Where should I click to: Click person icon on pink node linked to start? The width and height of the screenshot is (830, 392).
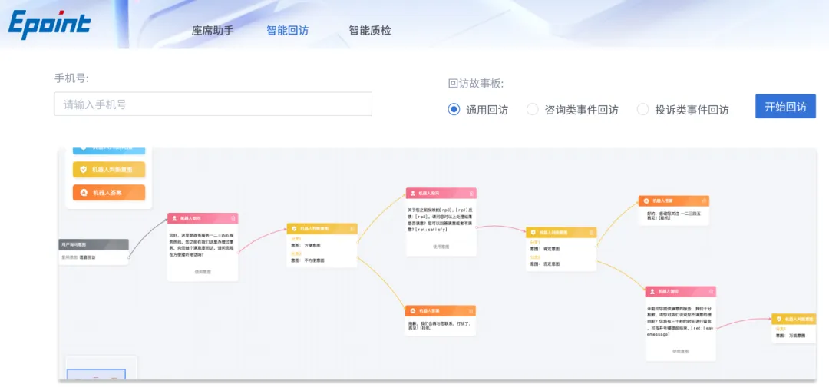pos(174,218)
